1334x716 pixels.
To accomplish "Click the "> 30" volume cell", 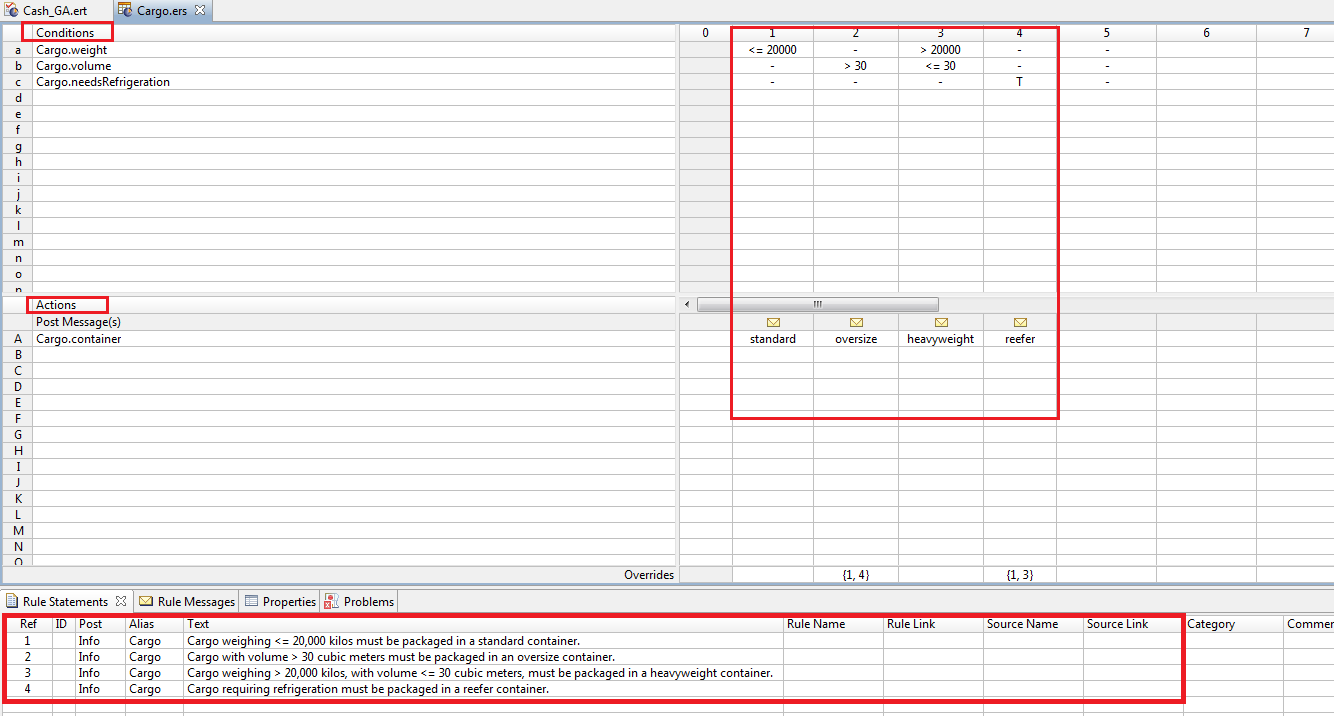I will (856, 66).
